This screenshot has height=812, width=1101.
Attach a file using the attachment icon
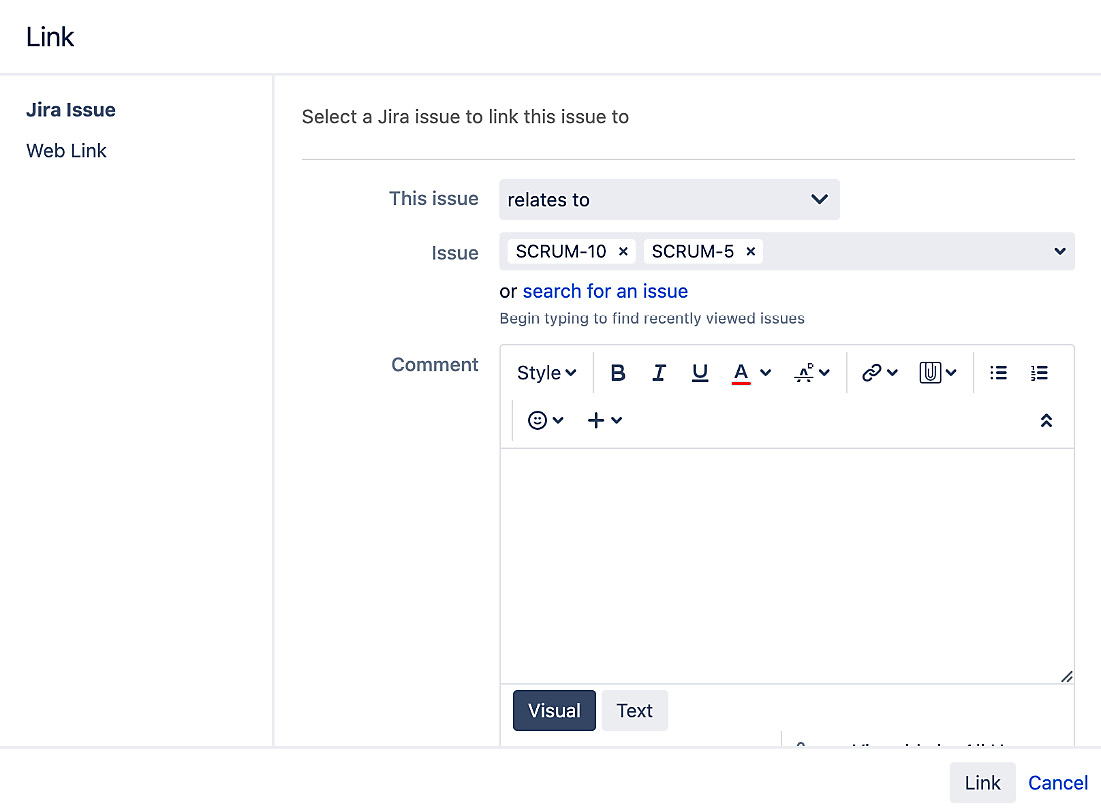[930, 371]
